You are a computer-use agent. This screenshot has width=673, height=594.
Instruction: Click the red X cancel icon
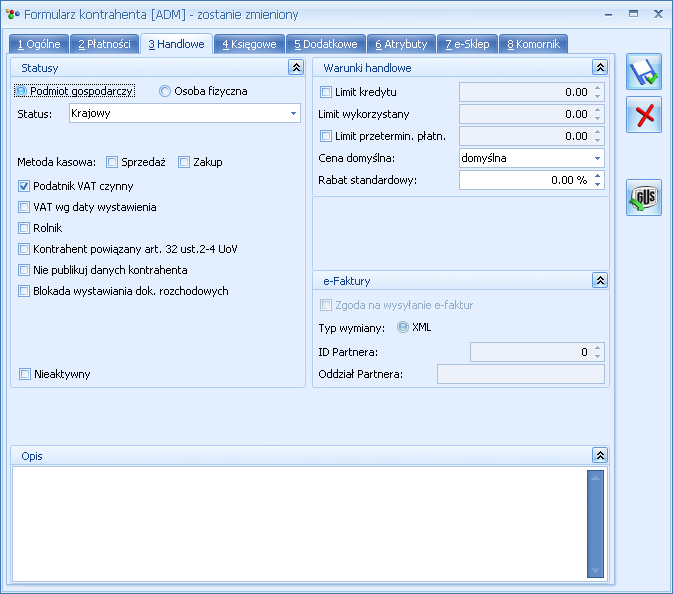click(x=643, y=115)
